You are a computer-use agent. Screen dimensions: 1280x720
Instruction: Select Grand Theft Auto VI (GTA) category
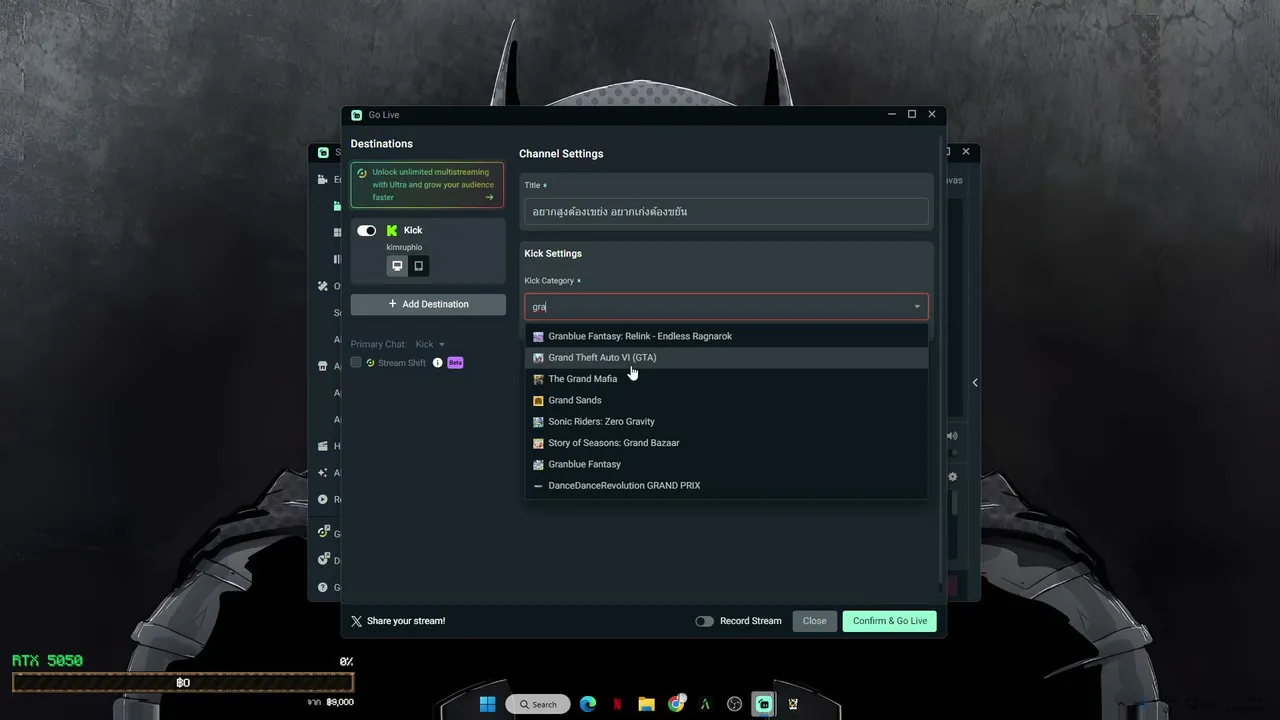coord(726,357)
